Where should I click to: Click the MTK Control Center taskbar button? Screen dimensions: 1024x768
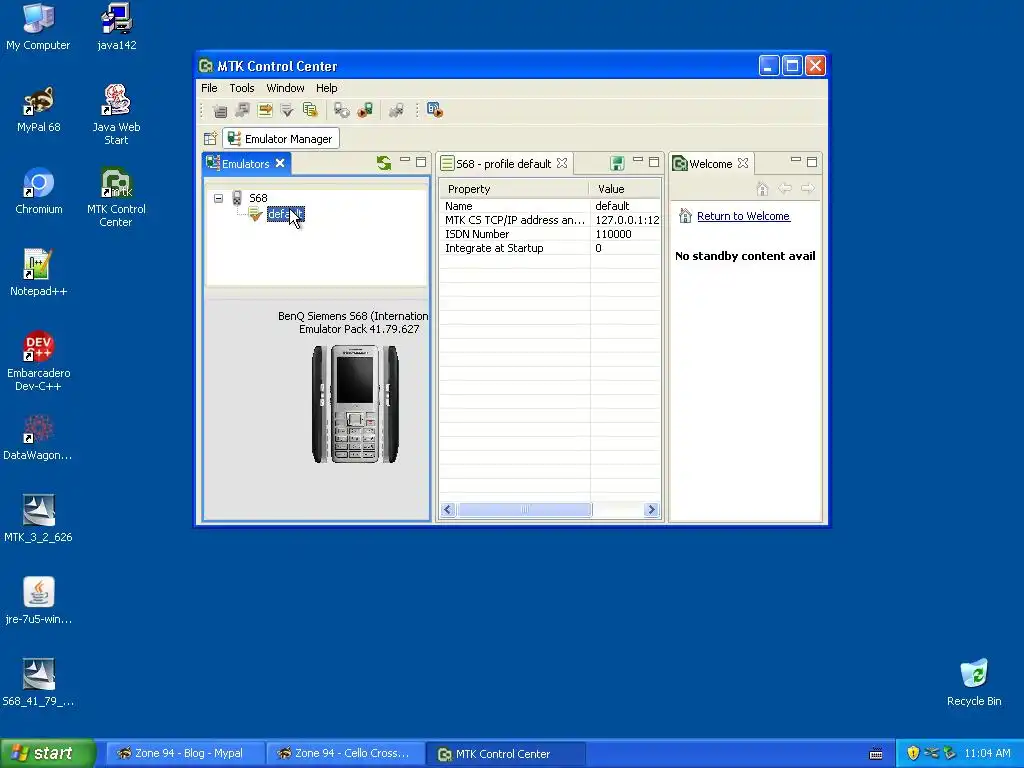pyautogui.click(x=505, y=754)
